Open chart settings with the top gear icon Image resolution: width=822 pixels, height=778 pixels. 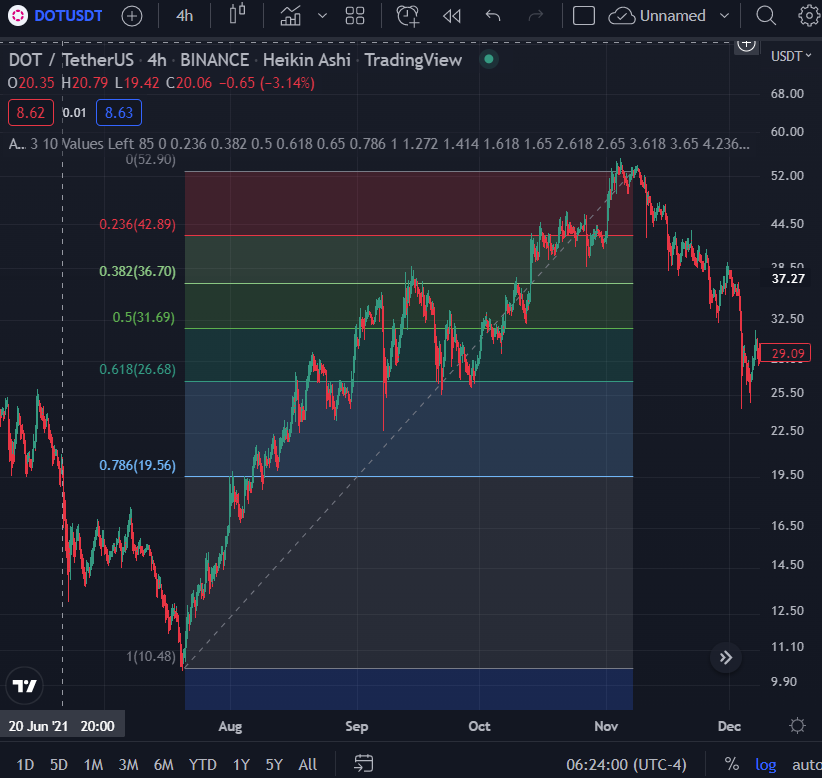(x=809, y=16)
